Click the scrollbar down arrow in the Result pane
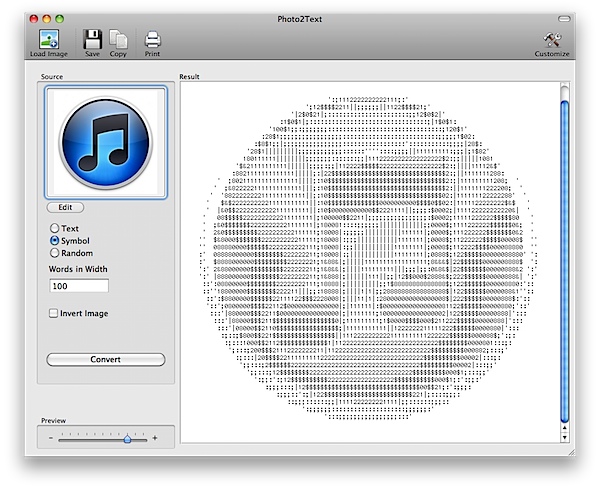Screen dimensions: 600x490 pos(565,438)
